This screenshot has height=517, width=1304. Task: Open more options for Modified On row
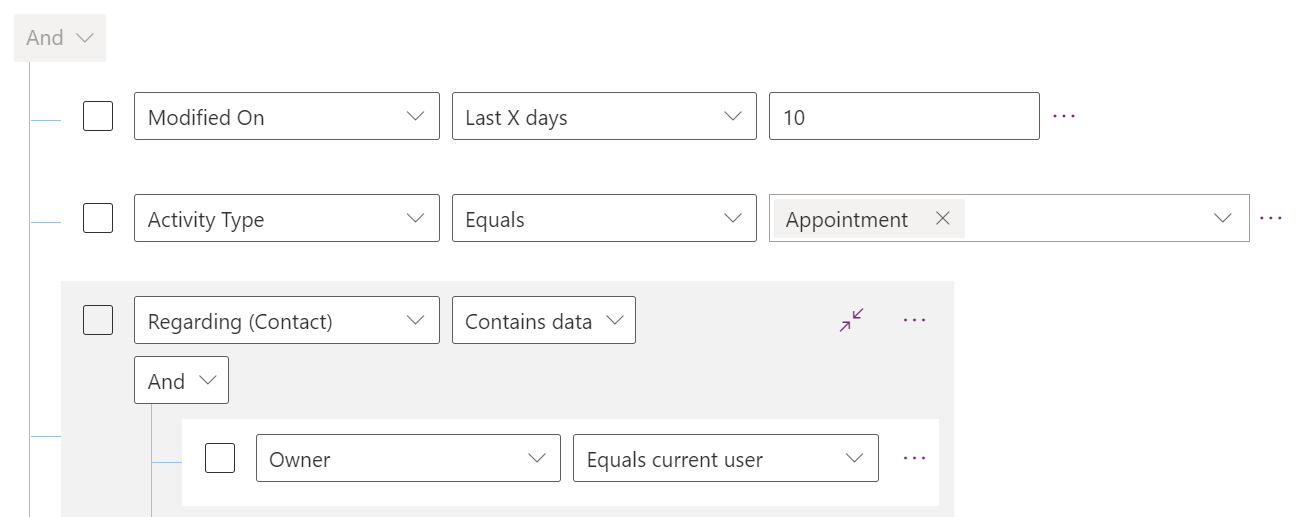point(1064,116)
